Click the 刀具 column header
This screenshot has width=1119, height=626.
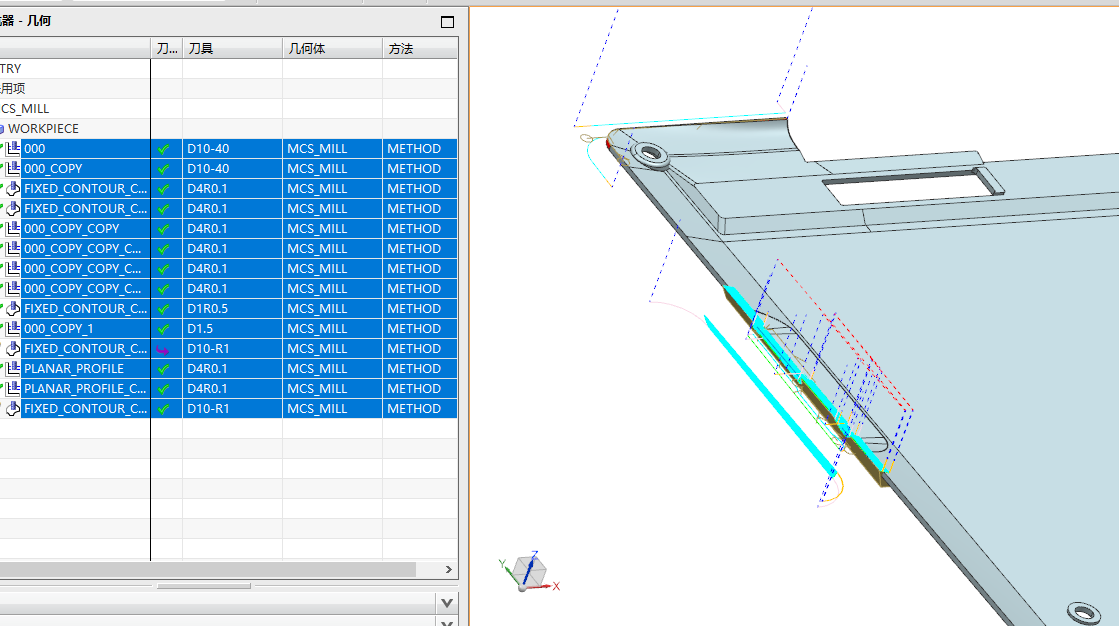tap(233, 49)
